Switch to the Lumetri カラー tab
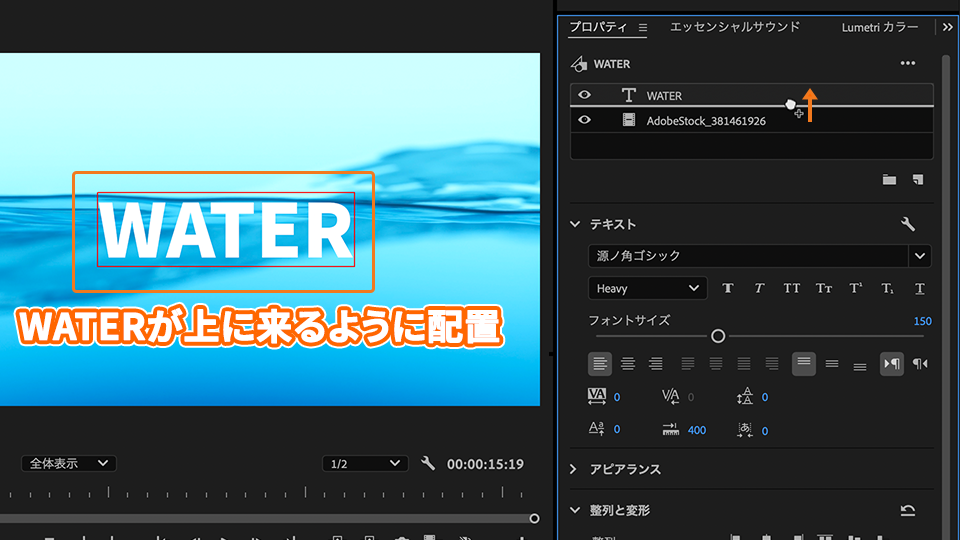The width and height of the screenshot is (960, 540). tap(880, 27)
